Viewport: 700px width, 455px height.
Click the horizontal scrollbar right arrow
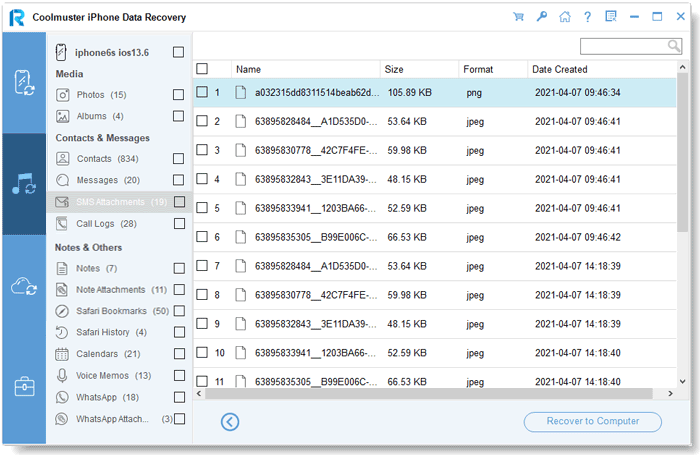pos(670,393)
